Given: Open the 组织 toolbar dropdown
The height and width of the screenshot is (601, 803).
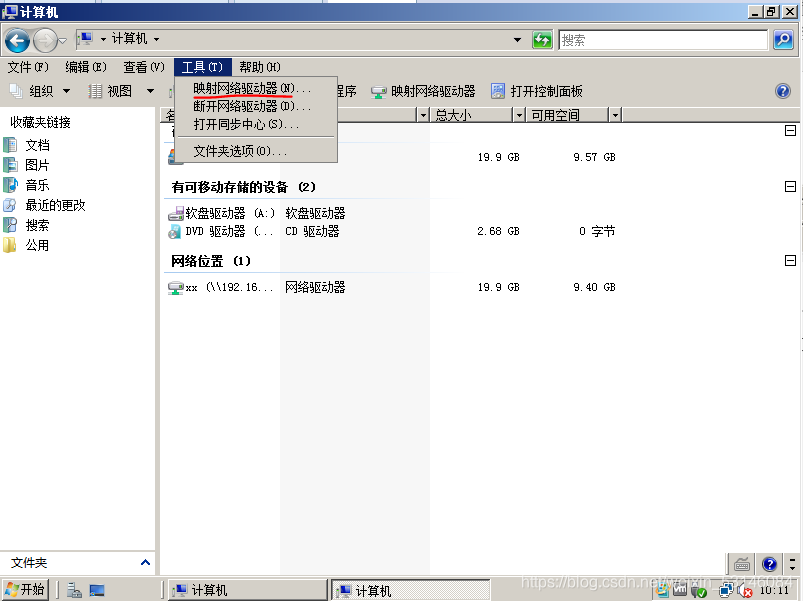Looking at the screenshot, I should [x=40, y=91].
